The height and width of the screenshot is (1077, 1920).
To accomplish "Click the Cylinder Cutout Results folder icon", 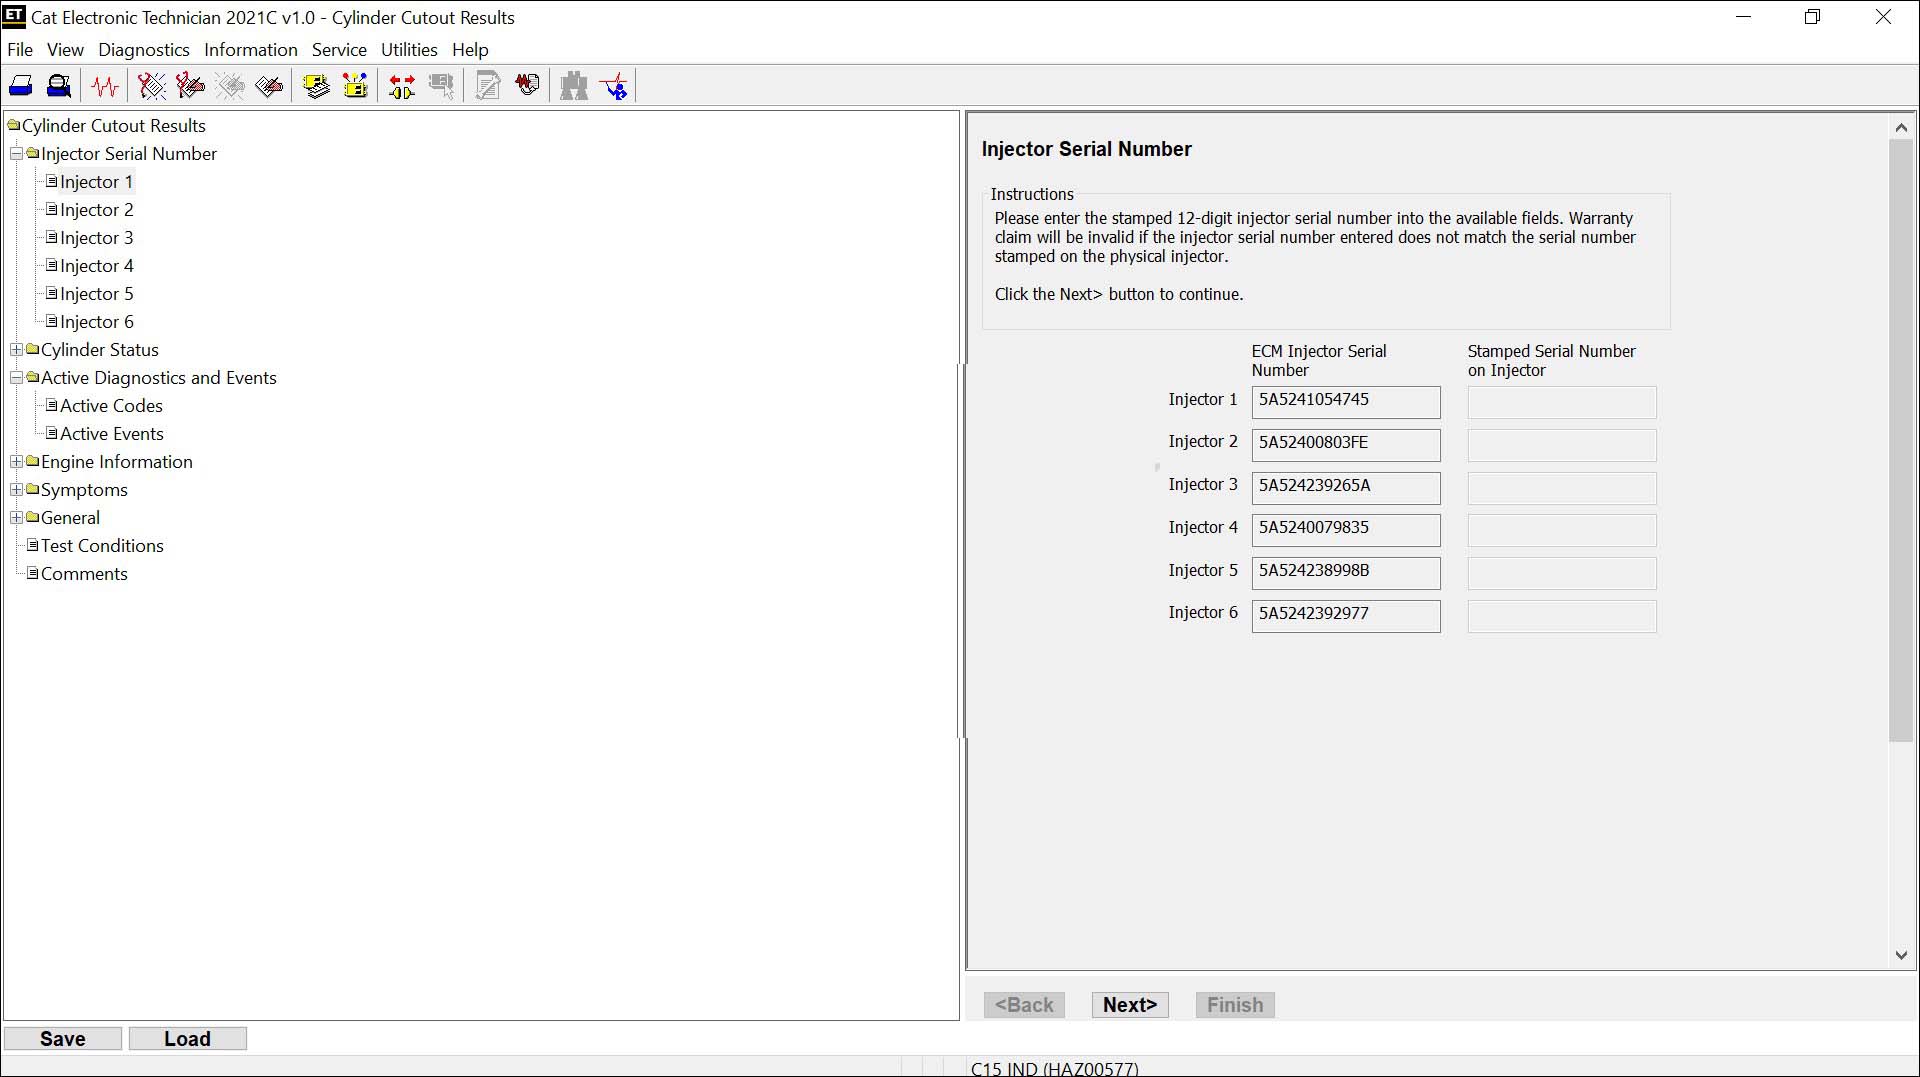I will coord(13,125).
